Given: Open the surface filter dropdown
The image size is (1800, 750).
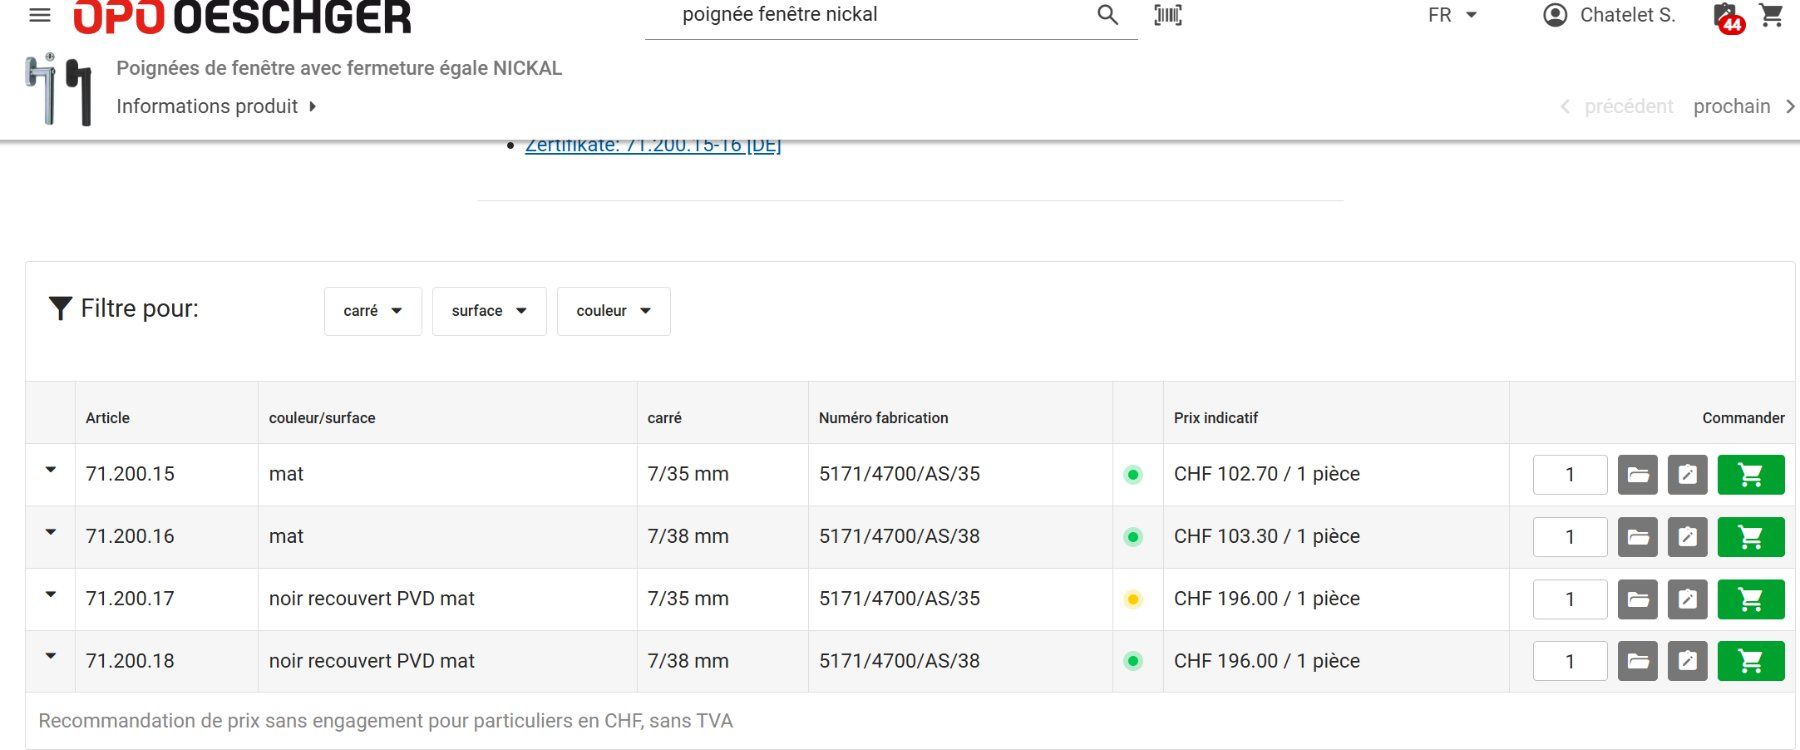Looking at the screenshot, I should (x=489, y=311).
